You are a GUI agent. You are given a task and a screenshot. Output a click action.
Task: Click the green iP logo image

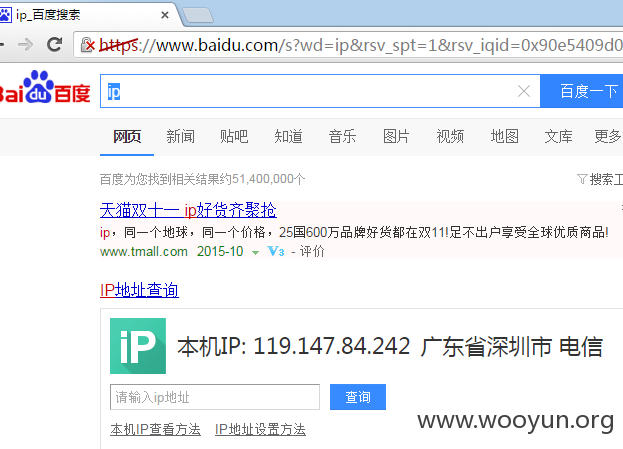coord(138,346)
